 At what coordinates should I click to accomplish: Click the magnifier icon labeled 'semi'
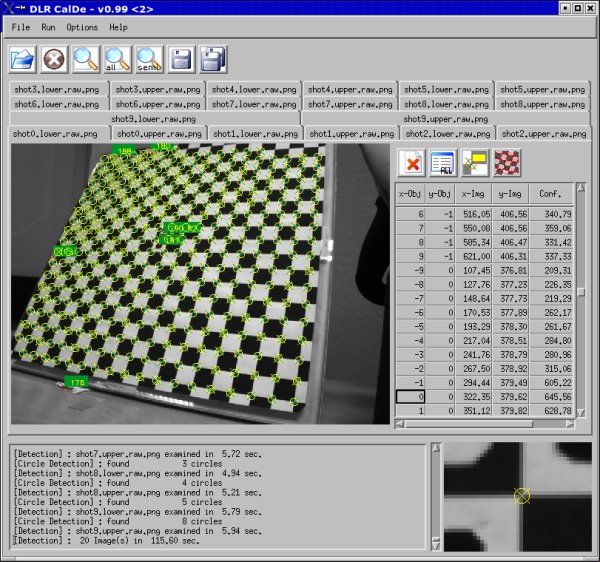[x=149, y=60]
